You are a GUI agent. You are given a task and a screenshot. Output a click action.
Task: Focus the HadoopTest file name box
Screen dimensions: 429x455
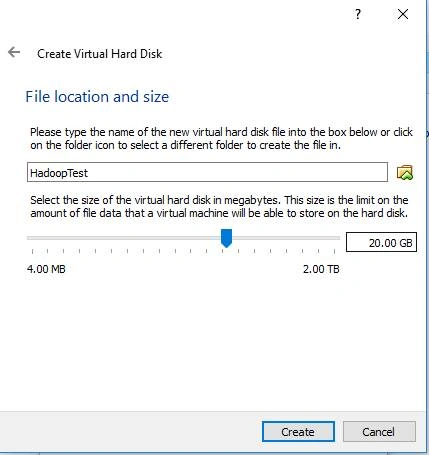207,172
